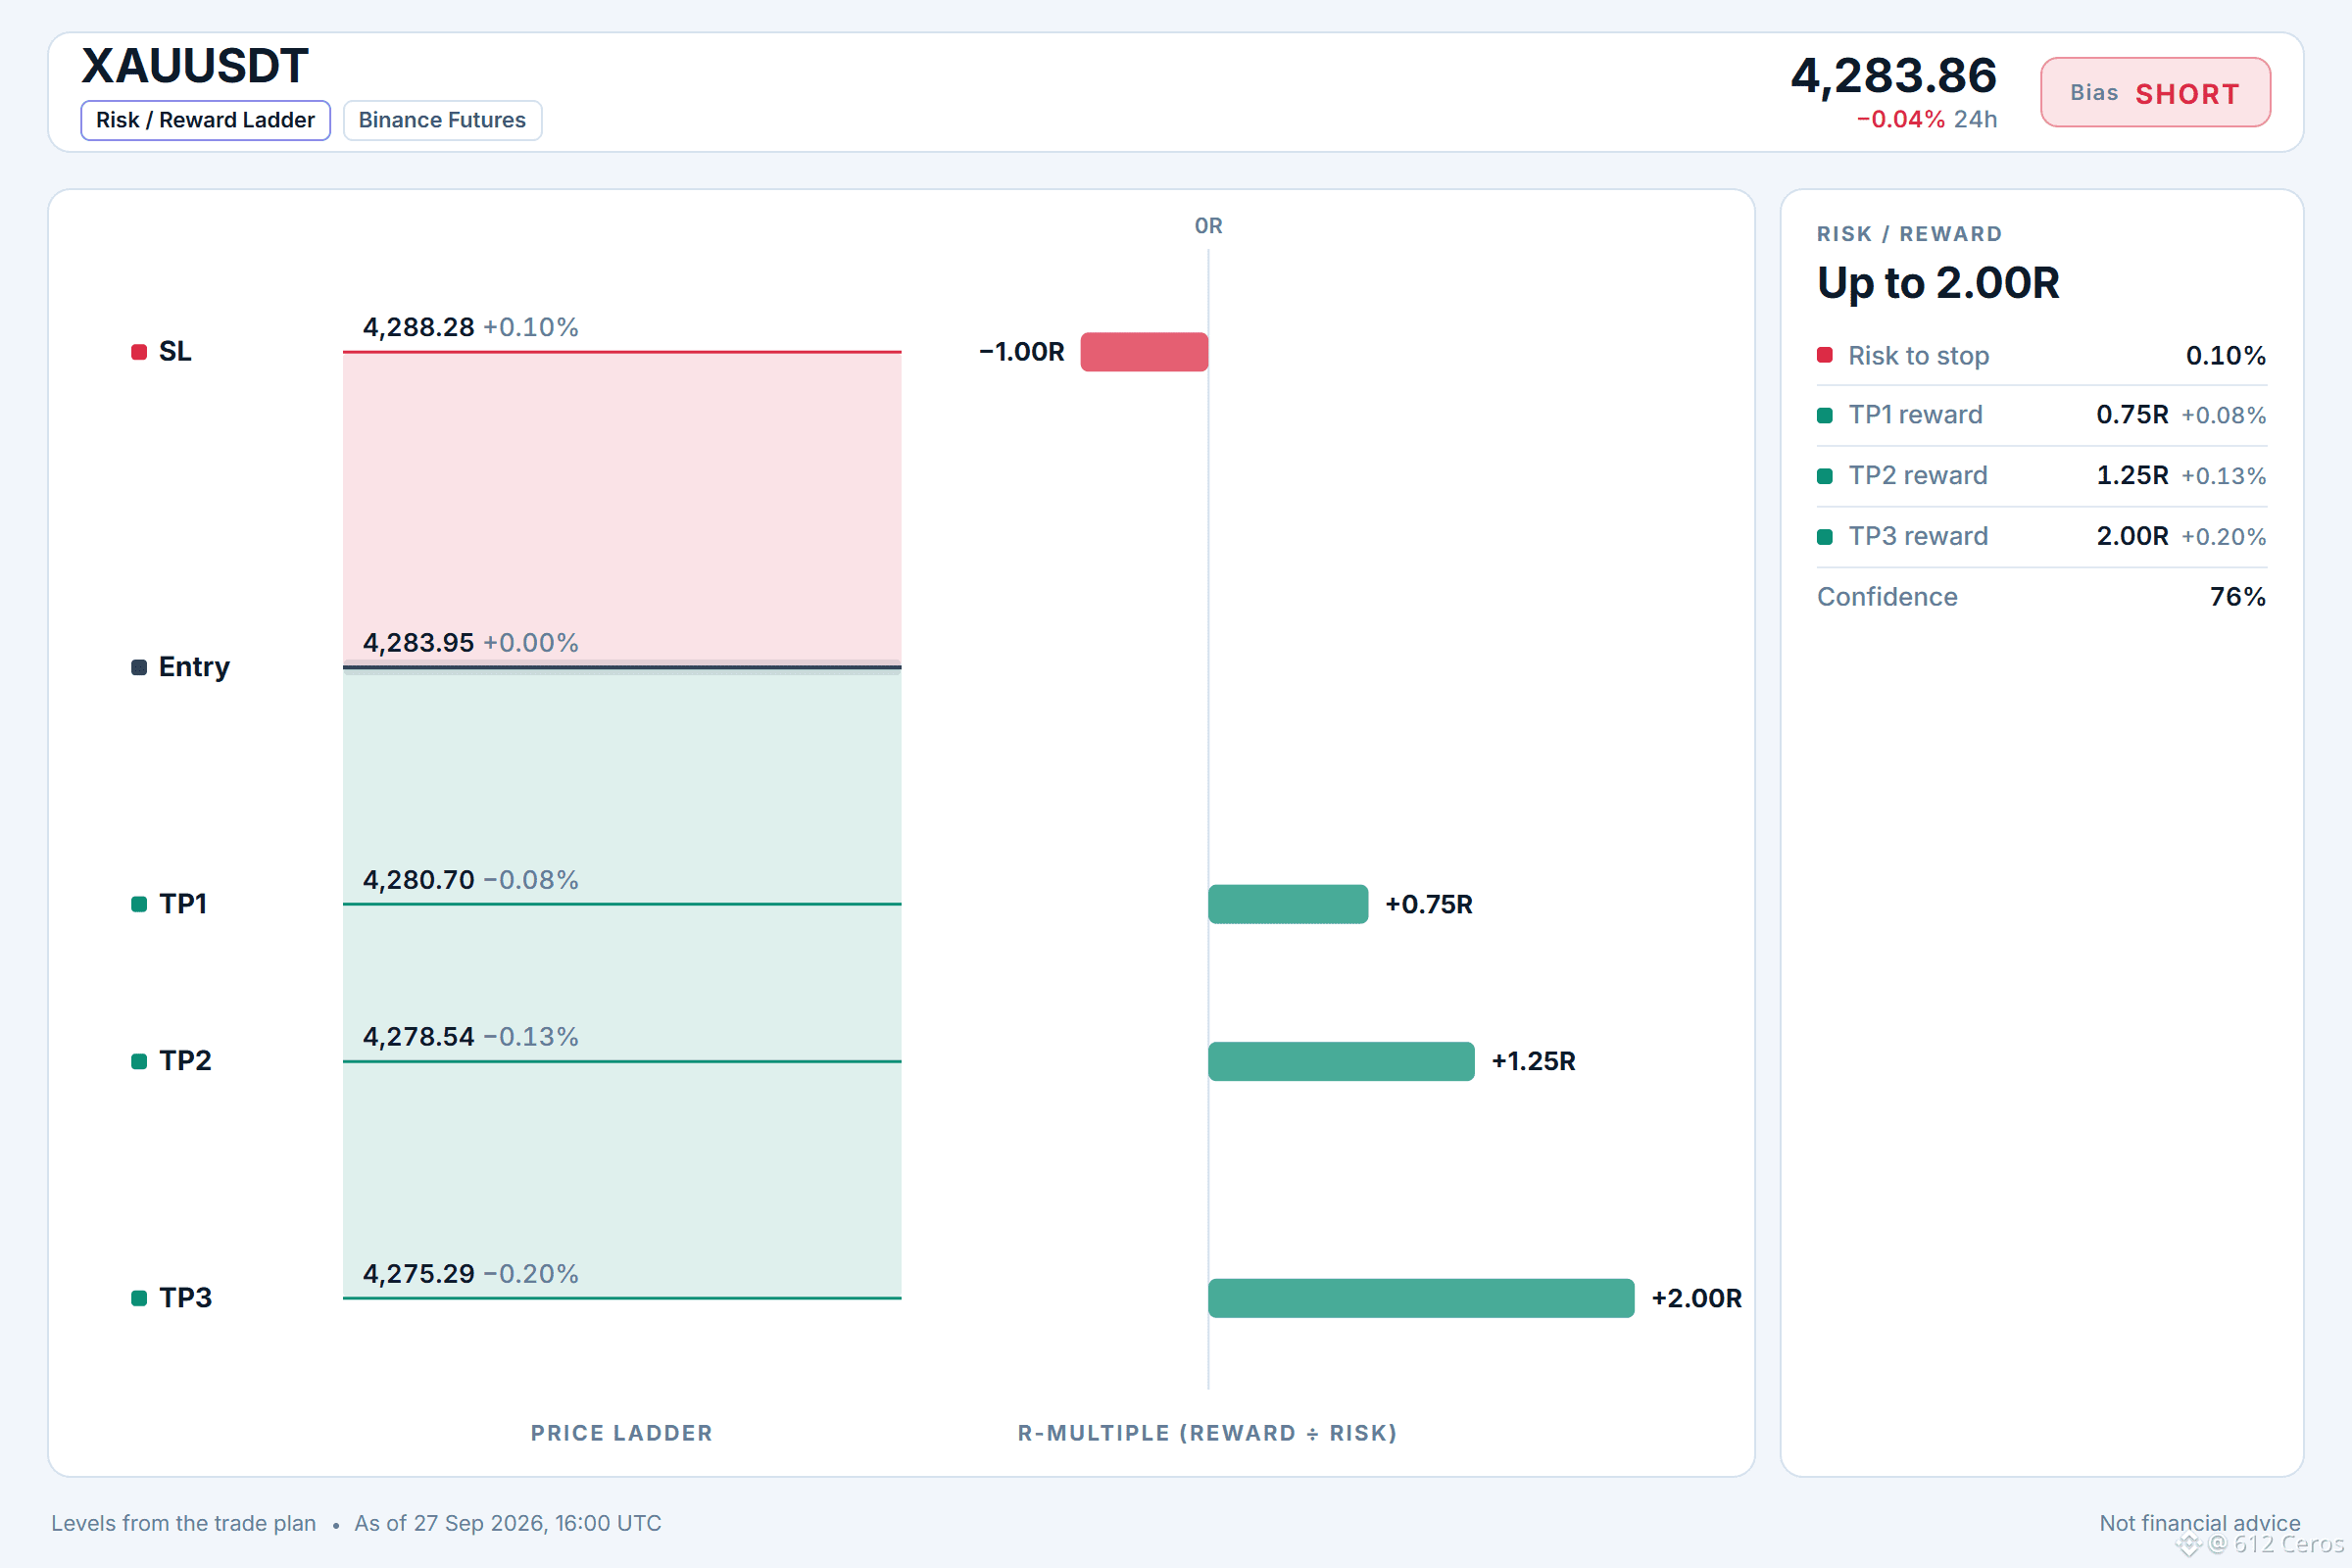Click the 4,275.29 TP3 price label
The width and height of the screenshot is (2352, 1568).
[418, 1273]
